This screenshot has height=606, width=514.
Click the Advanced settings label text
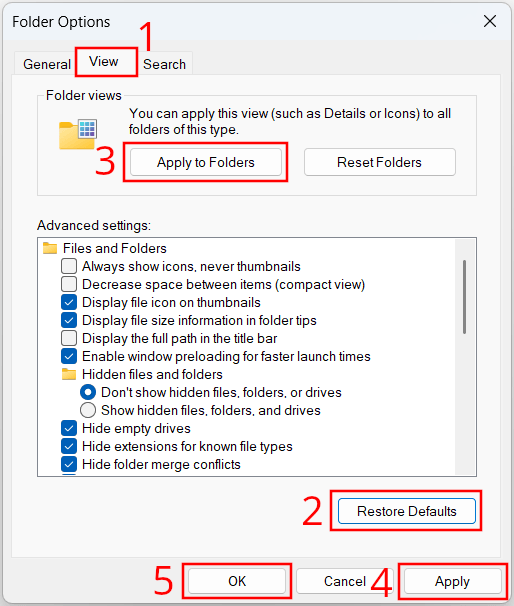[x=94, y=225]
